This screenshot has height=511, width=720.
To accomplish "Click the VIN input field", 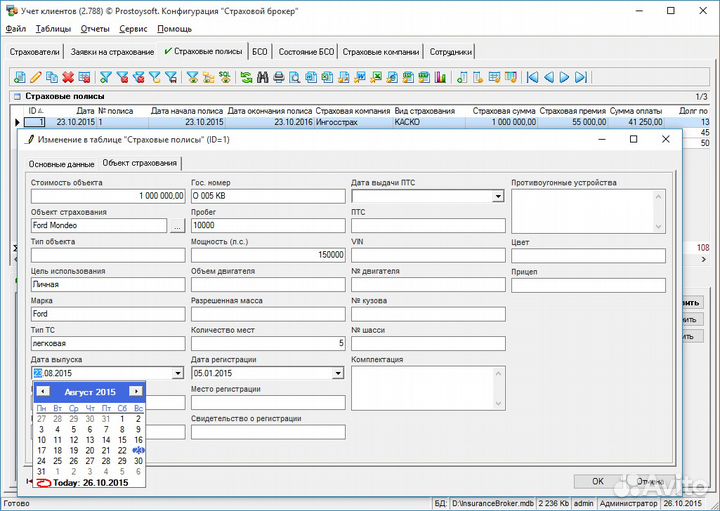I will (x=428, y=256).
